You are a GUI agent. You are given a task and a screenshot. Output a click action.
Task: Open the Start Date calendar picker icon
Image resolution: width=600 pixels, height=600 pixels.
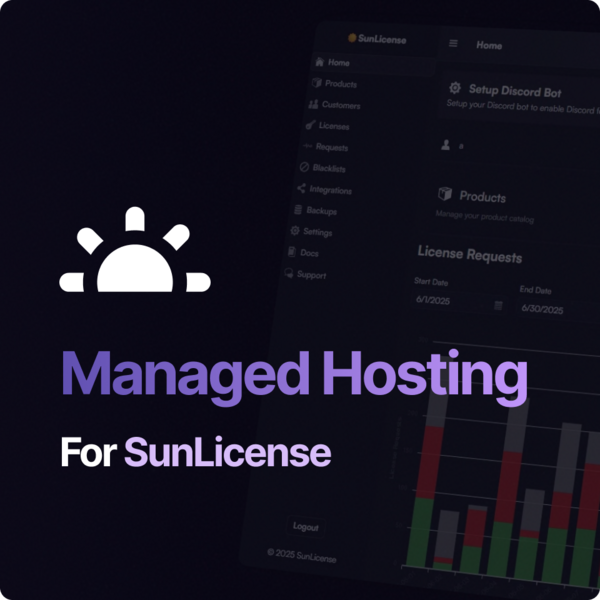pos(498,305)
